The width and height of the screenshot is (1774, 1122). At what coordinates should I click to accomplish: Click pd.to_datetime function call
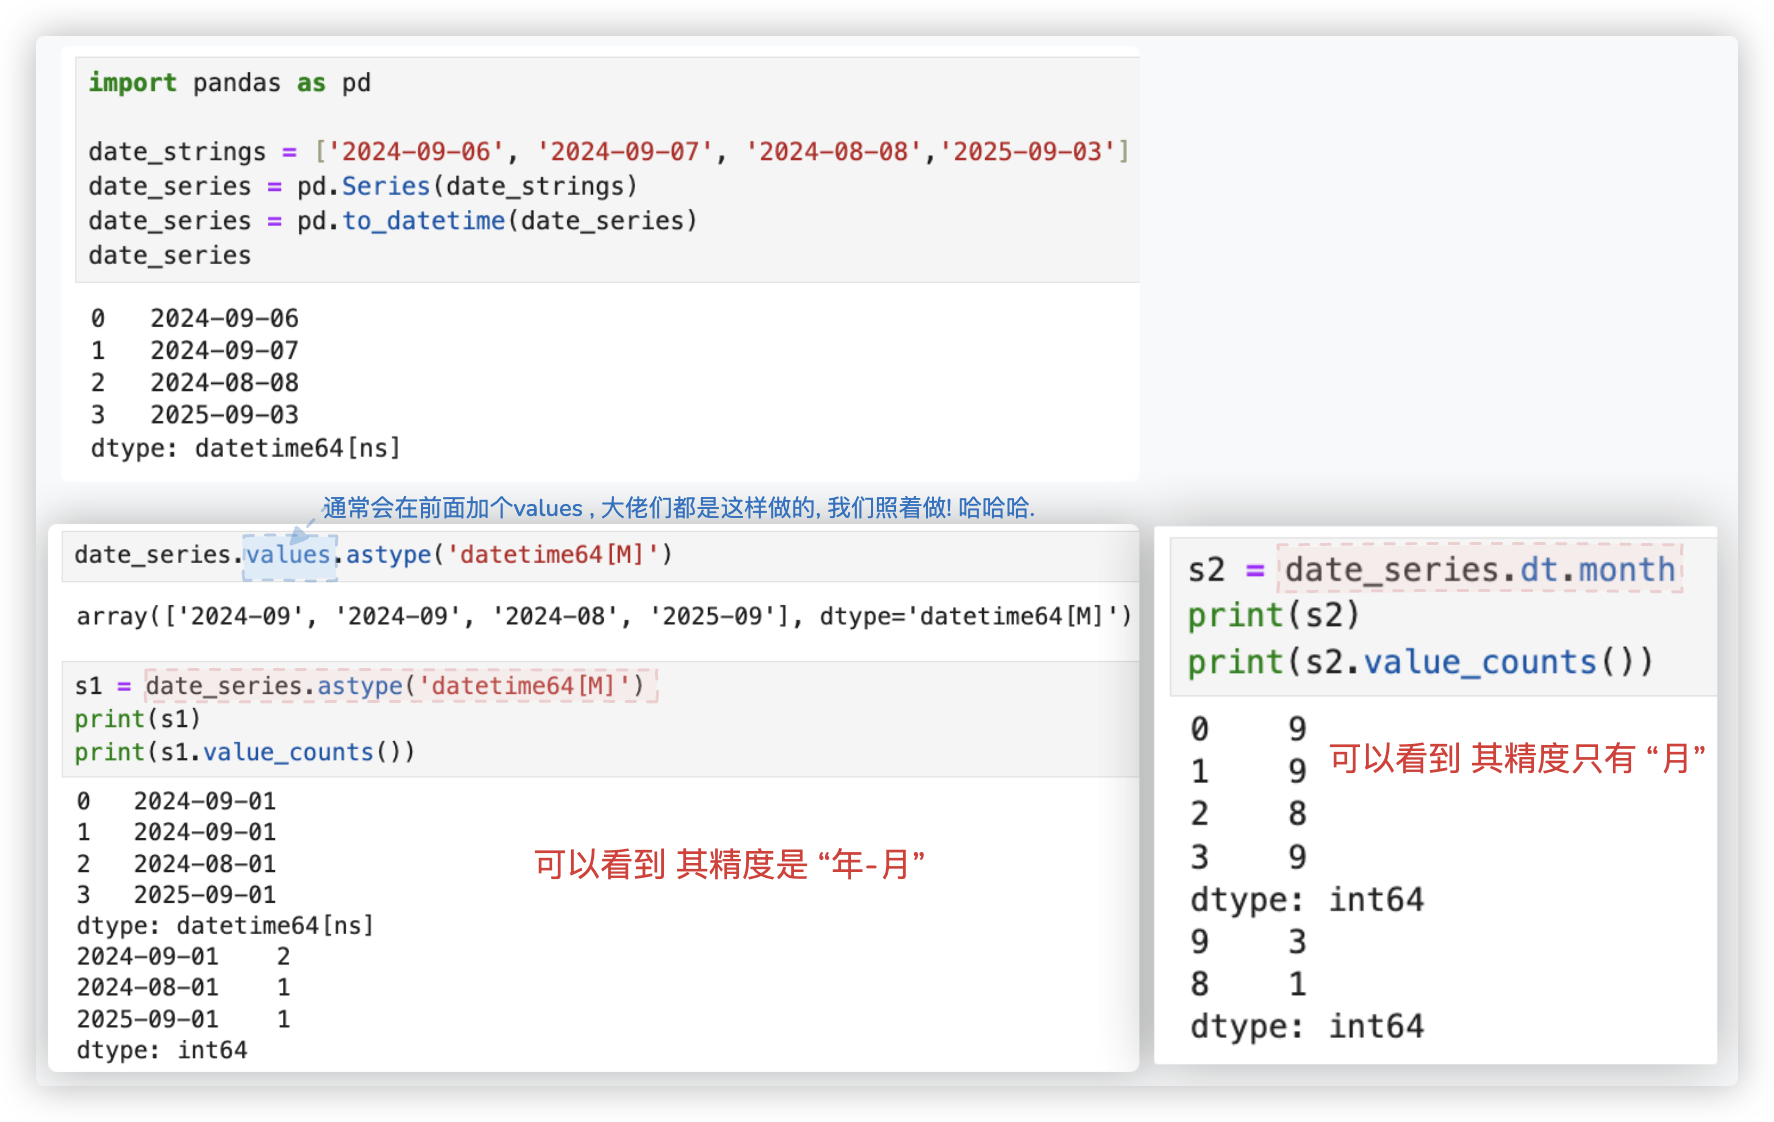click(423, 221)
